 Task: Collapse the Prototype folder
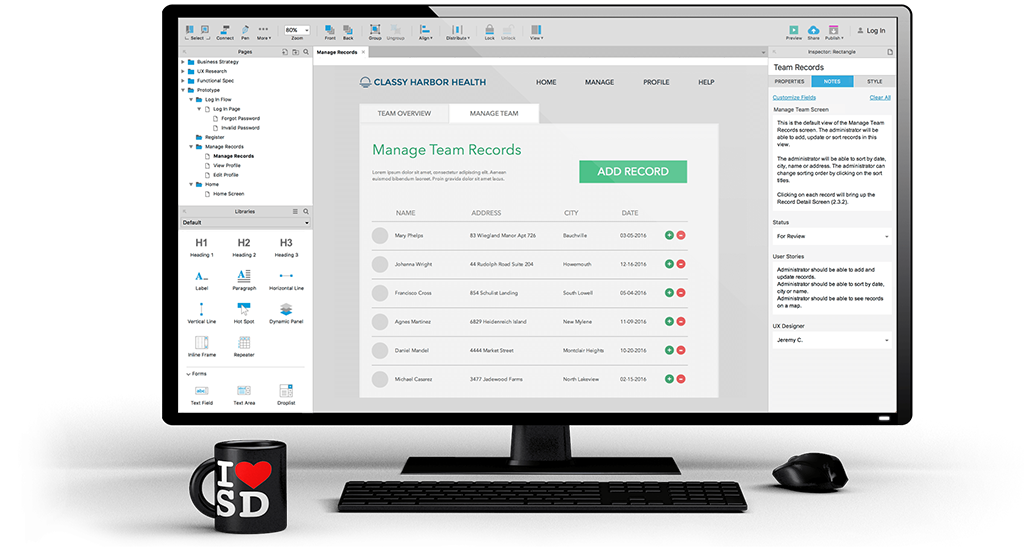tap(183, 90)
